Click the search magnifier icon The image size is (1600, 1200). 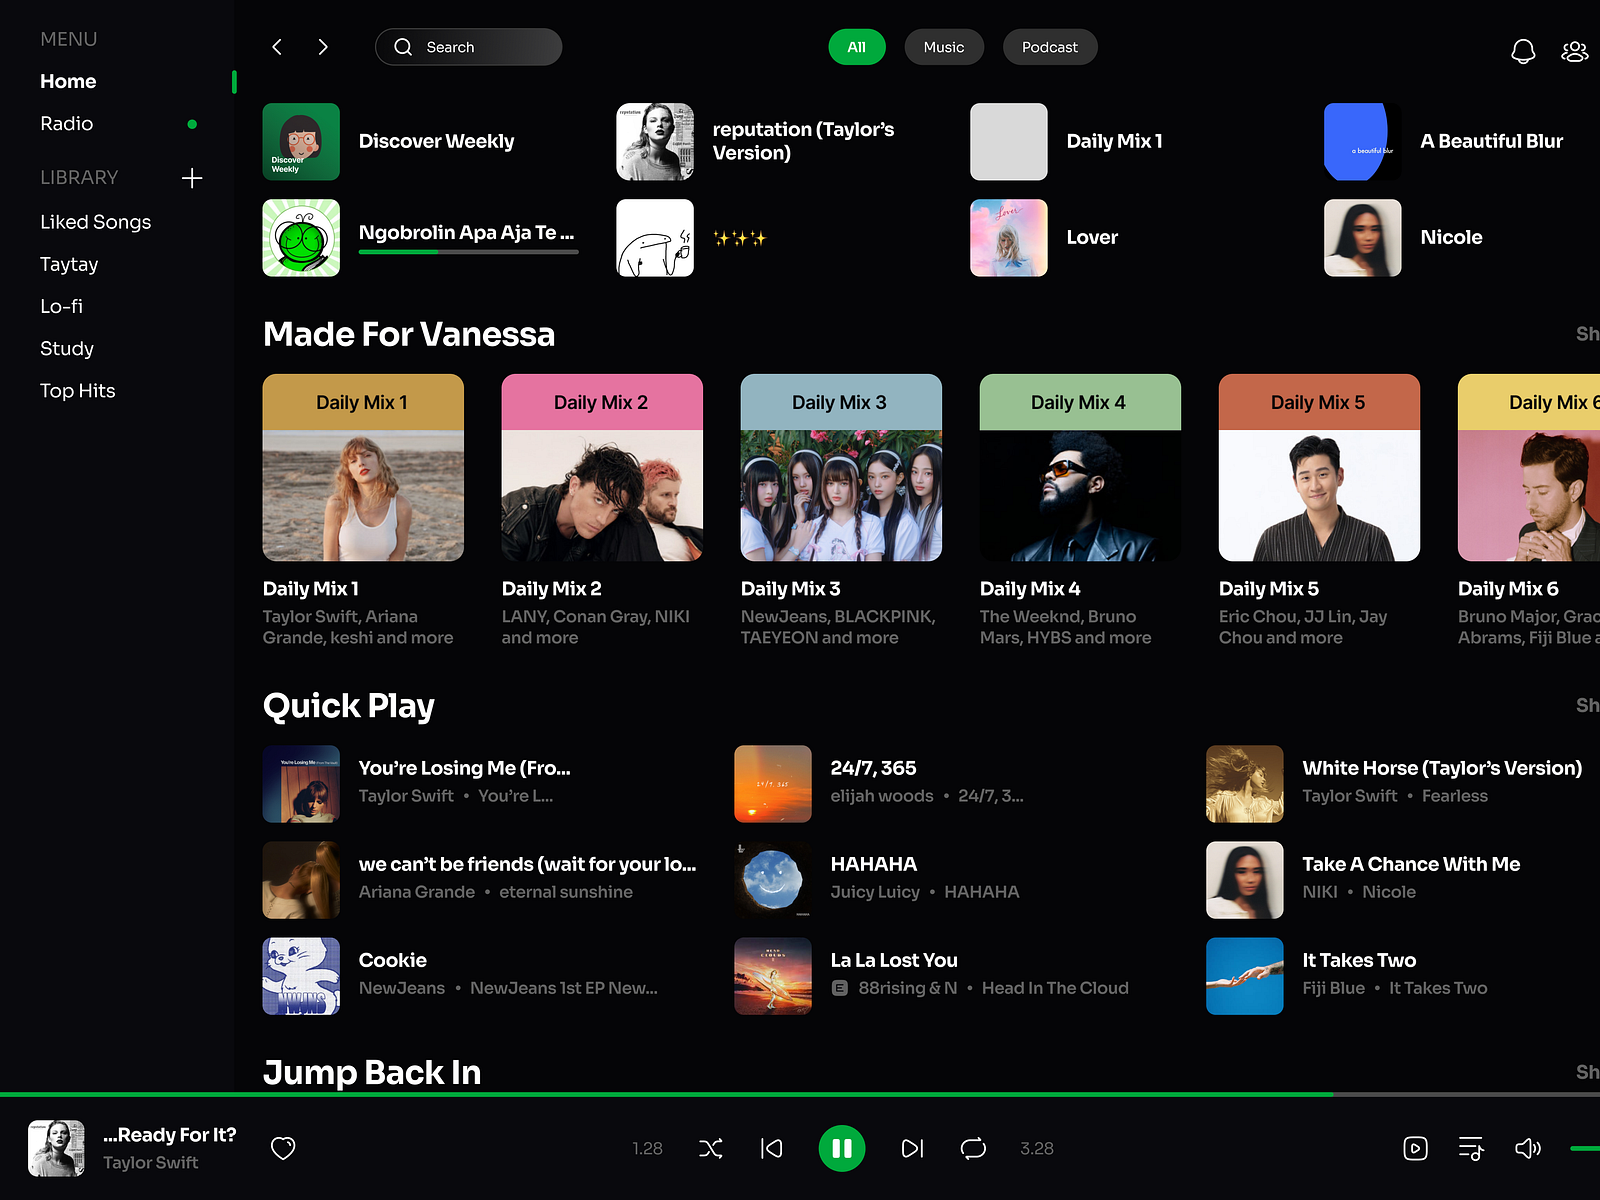pyautogui.click(x=403, y=47)
